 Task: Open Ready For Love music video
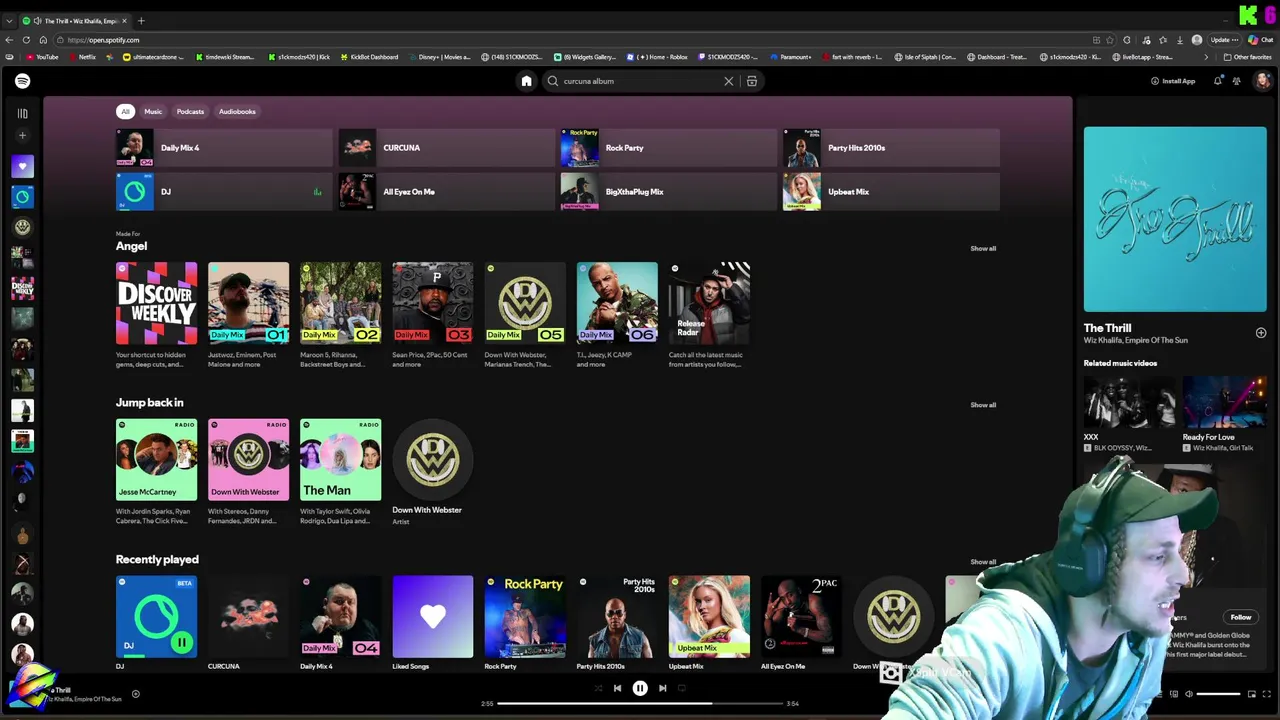pyautogui.click(x=1224, y=402)
